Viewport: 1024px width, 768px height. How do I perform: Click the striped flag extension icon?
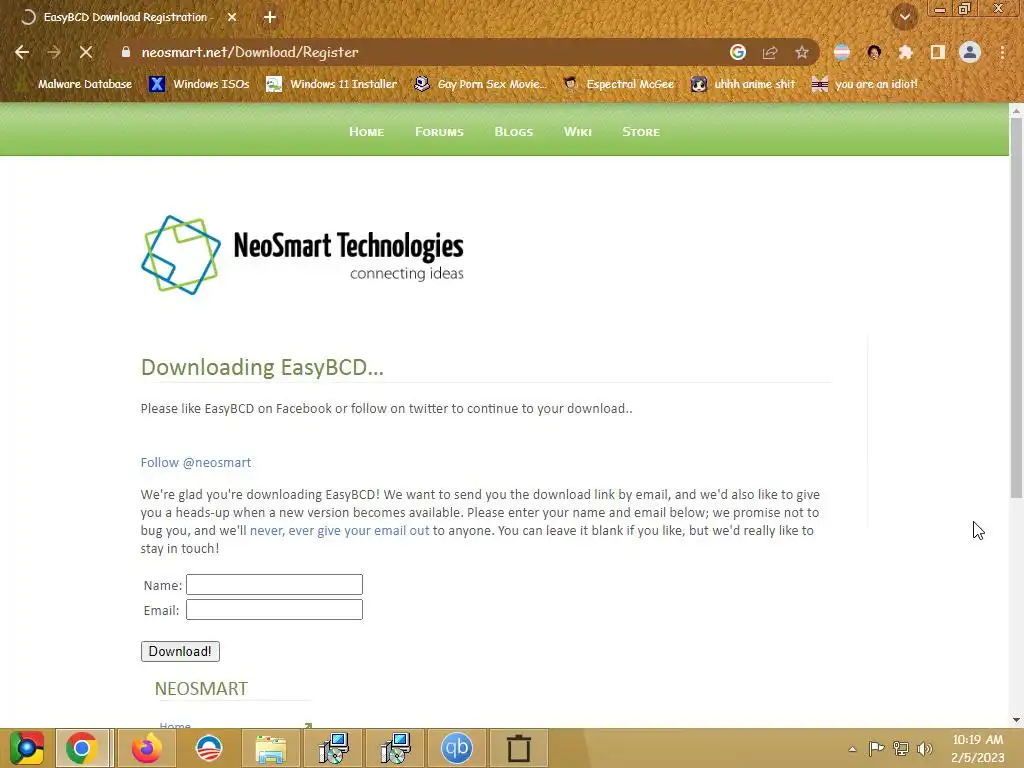(842, 52)
